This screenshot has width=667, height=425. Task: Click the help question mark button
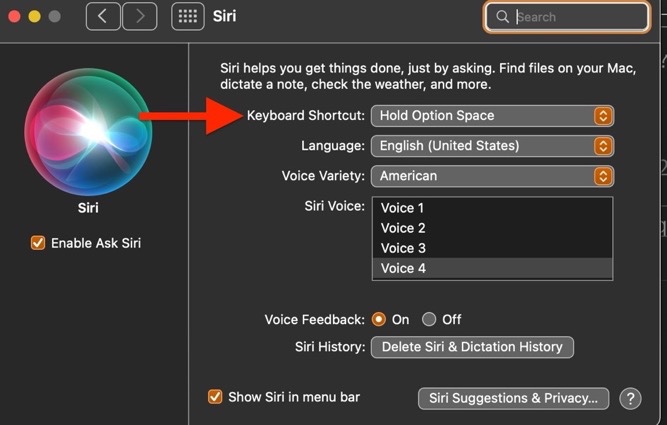click(x=630, y=399)
